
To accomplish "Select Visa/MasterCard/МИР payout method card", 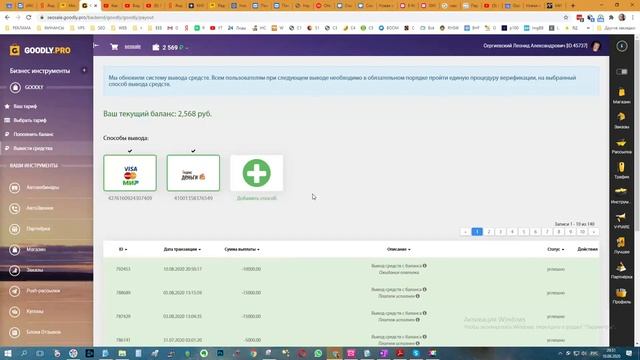I will [130, 173].
